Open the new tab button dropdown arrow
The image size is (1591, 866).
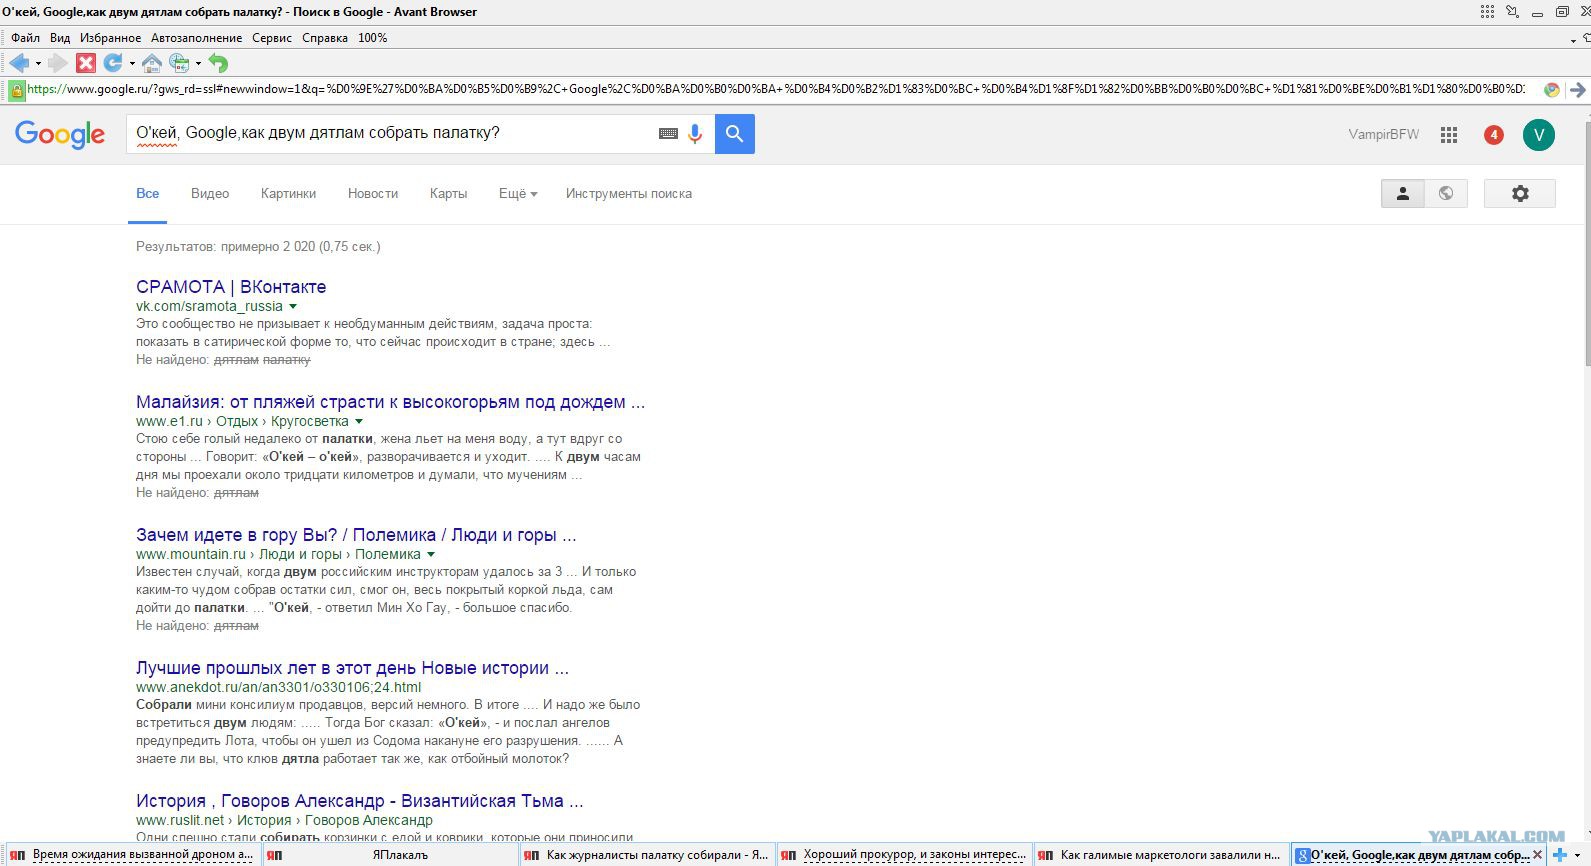(x=1578, y=856)
